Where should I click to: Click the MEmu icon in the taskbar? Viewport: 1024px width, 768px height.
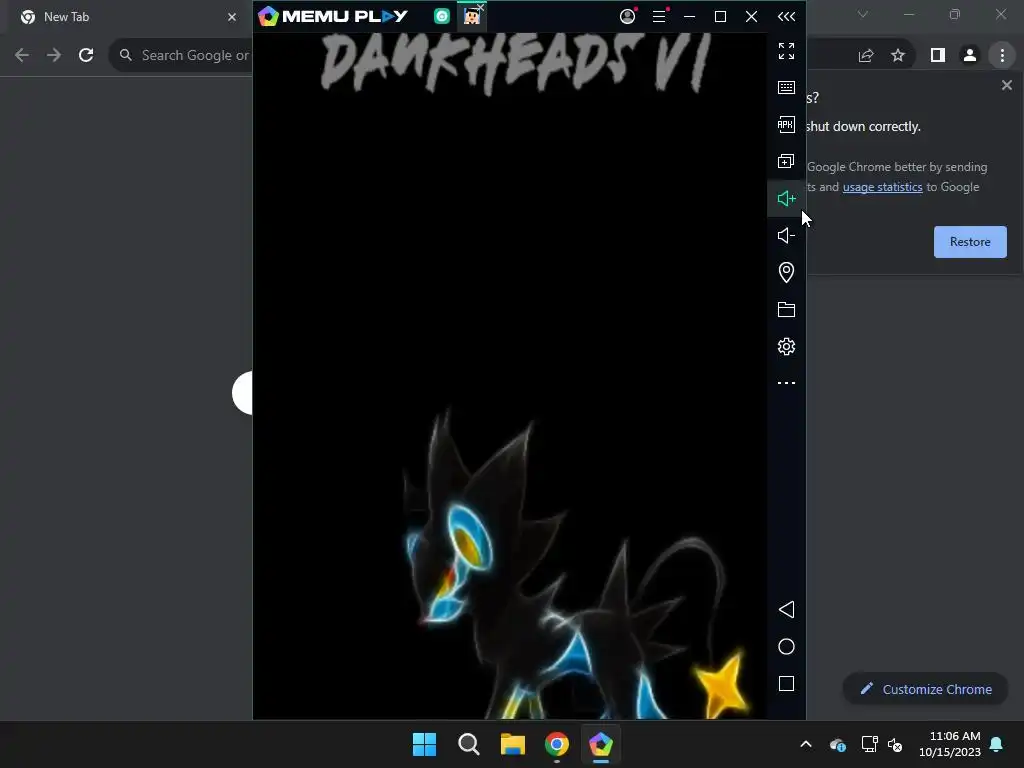pyautogui.click(x=601, y=744)
